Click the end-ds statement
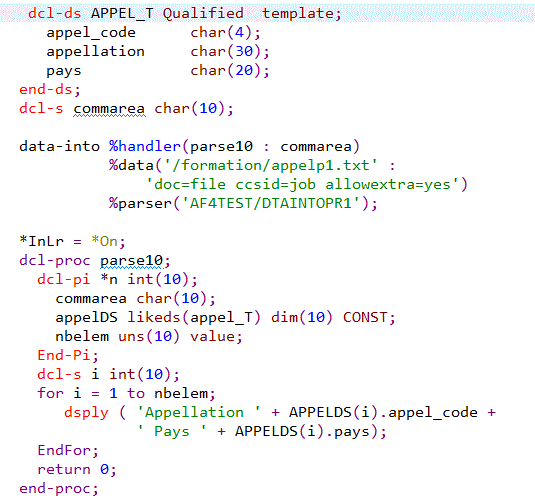Viewport: 535px width, 501px height. (x=50, y=90)
